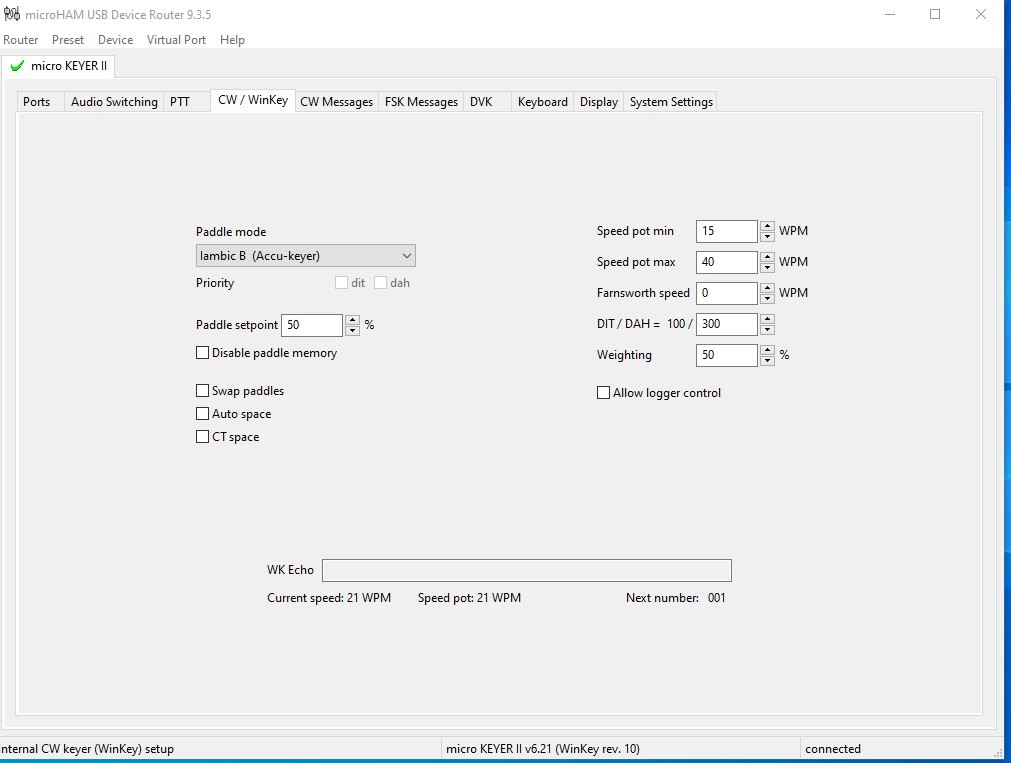1011x763 pixels.
Task: Toggle the dah priority checkbox
Action: tap(380, 283)
